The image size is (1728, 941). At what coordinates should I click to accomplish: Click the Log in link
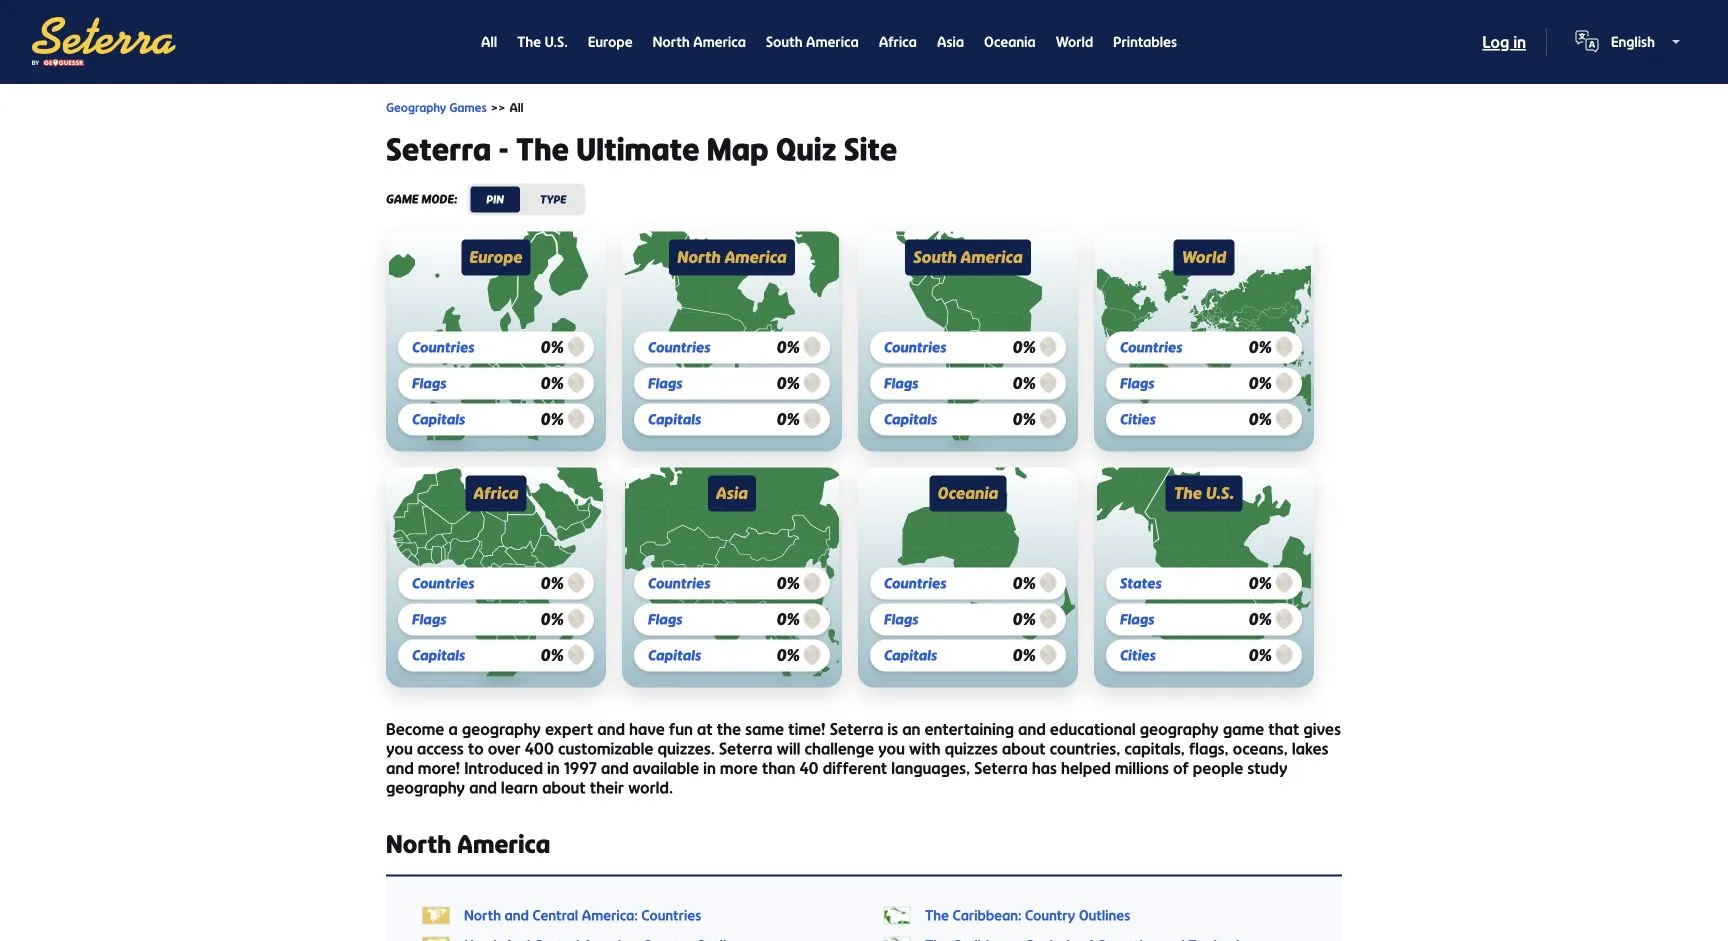(1504, 42)
